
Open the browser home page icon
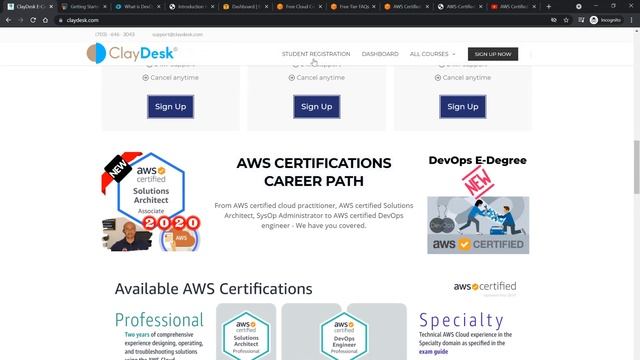click(x=45, y=20)
